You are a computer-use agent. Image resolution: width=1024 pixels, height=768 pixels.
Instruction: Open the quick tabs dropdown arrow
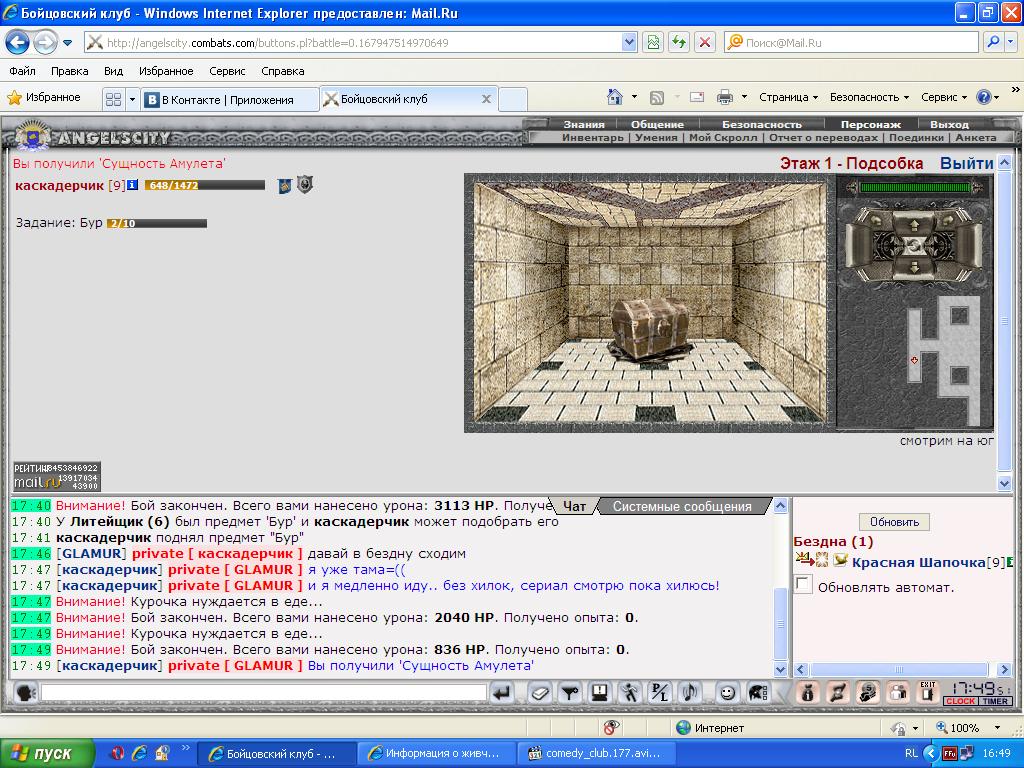(132, 99)
